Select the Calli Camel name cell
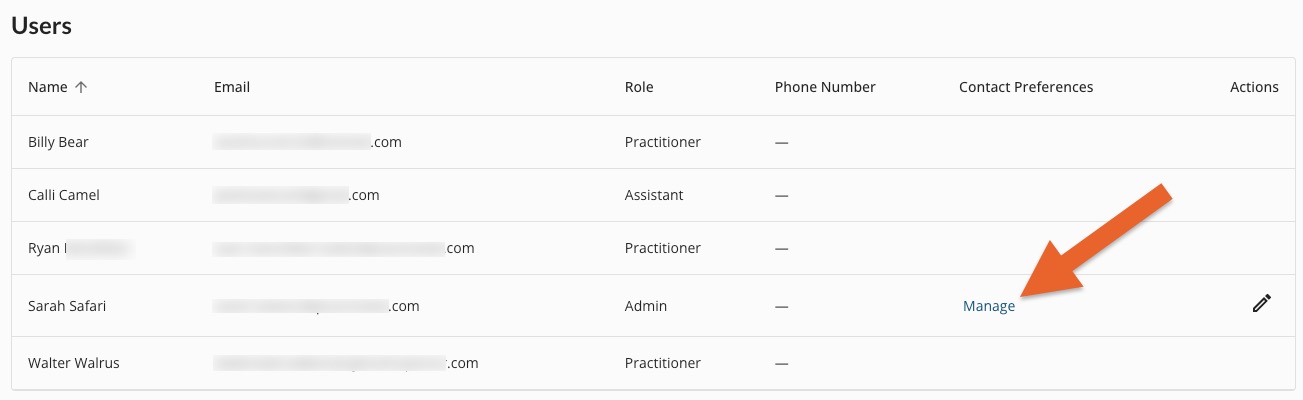Viewport: 1303px width, 400px height. 64,195
